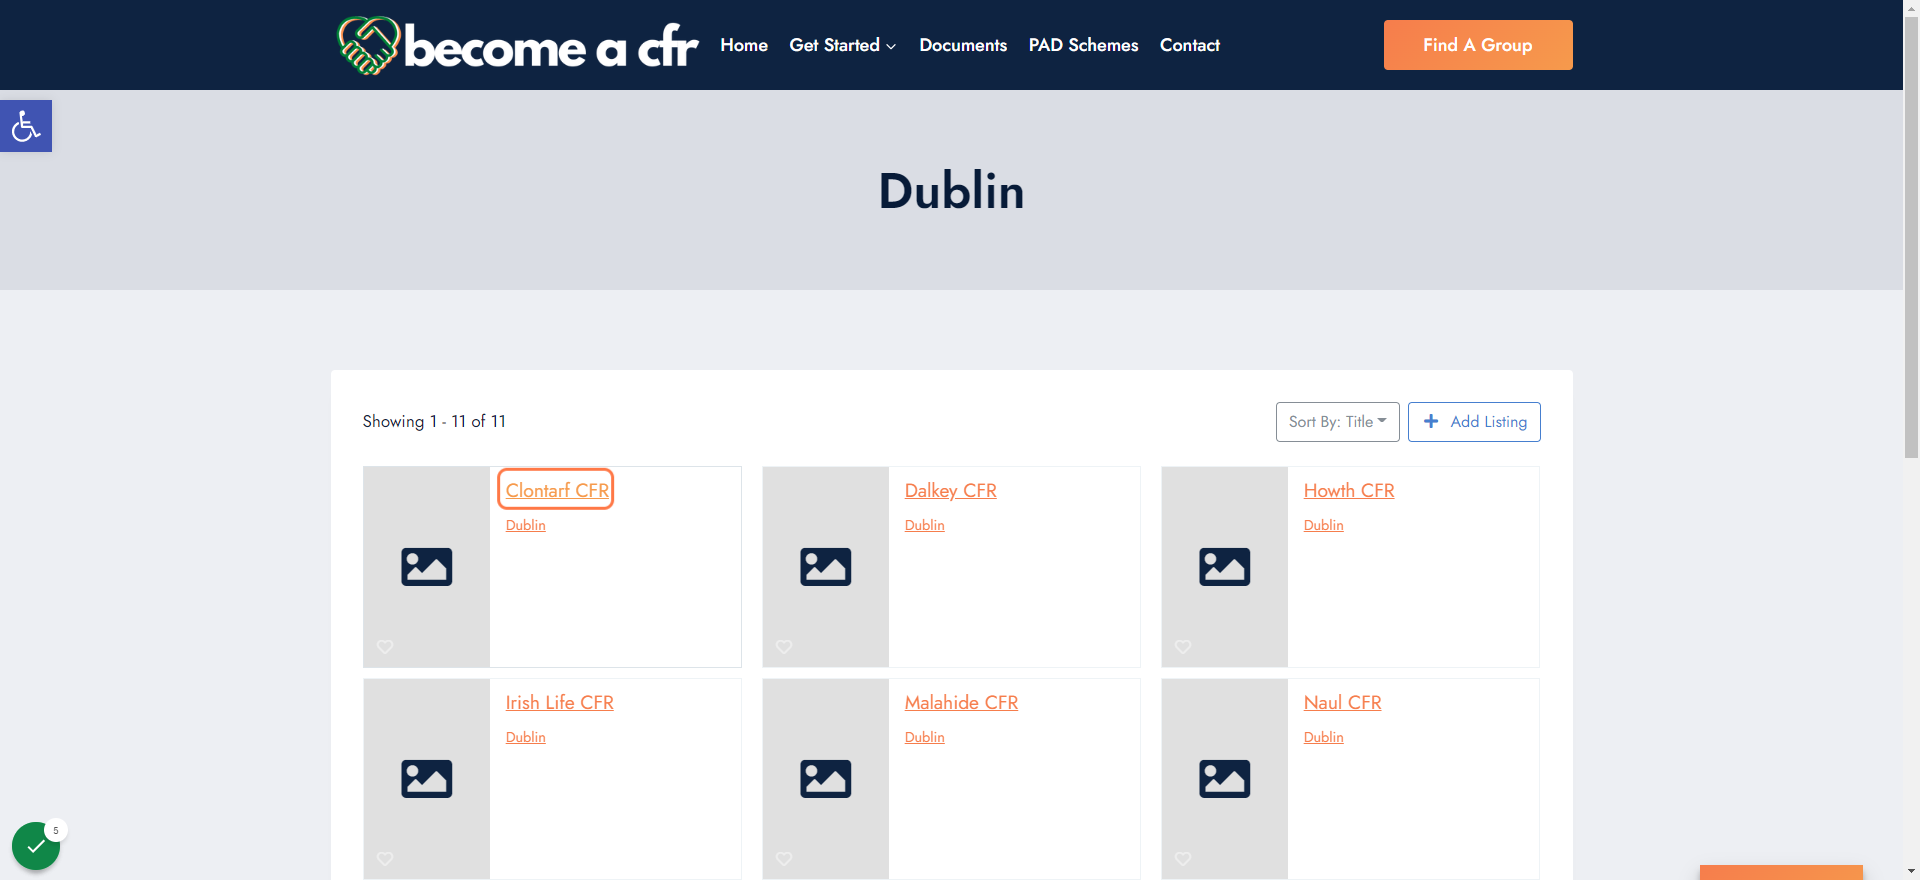Go to the Home page

(x=744, y=45)
